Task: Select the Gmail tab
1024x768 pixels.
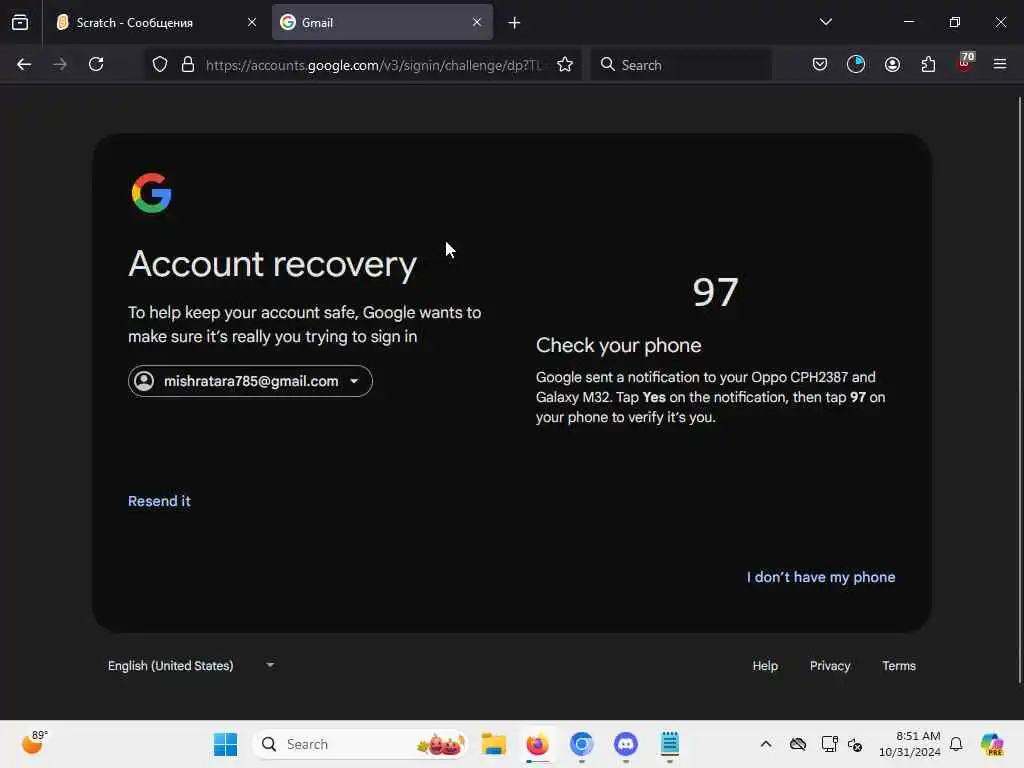Action: click(382, 22)
